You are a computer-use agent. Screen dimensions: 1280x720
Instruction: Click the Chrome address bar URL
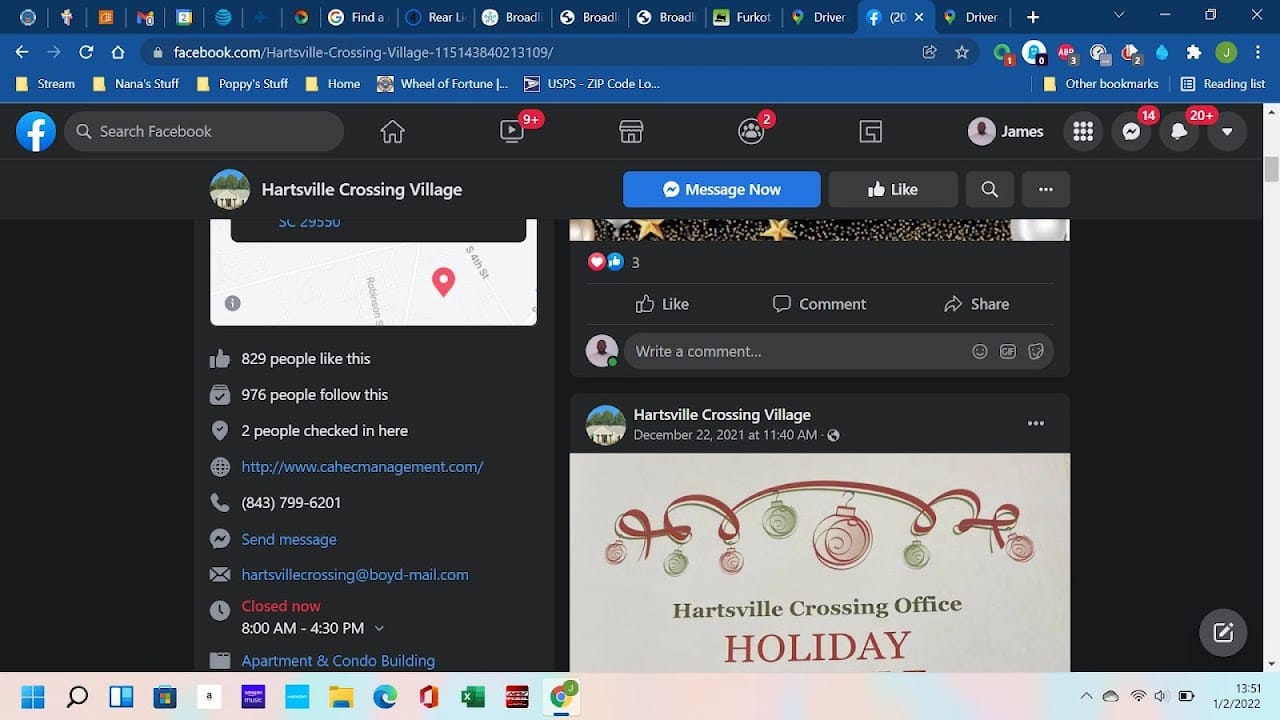(363, 52)
